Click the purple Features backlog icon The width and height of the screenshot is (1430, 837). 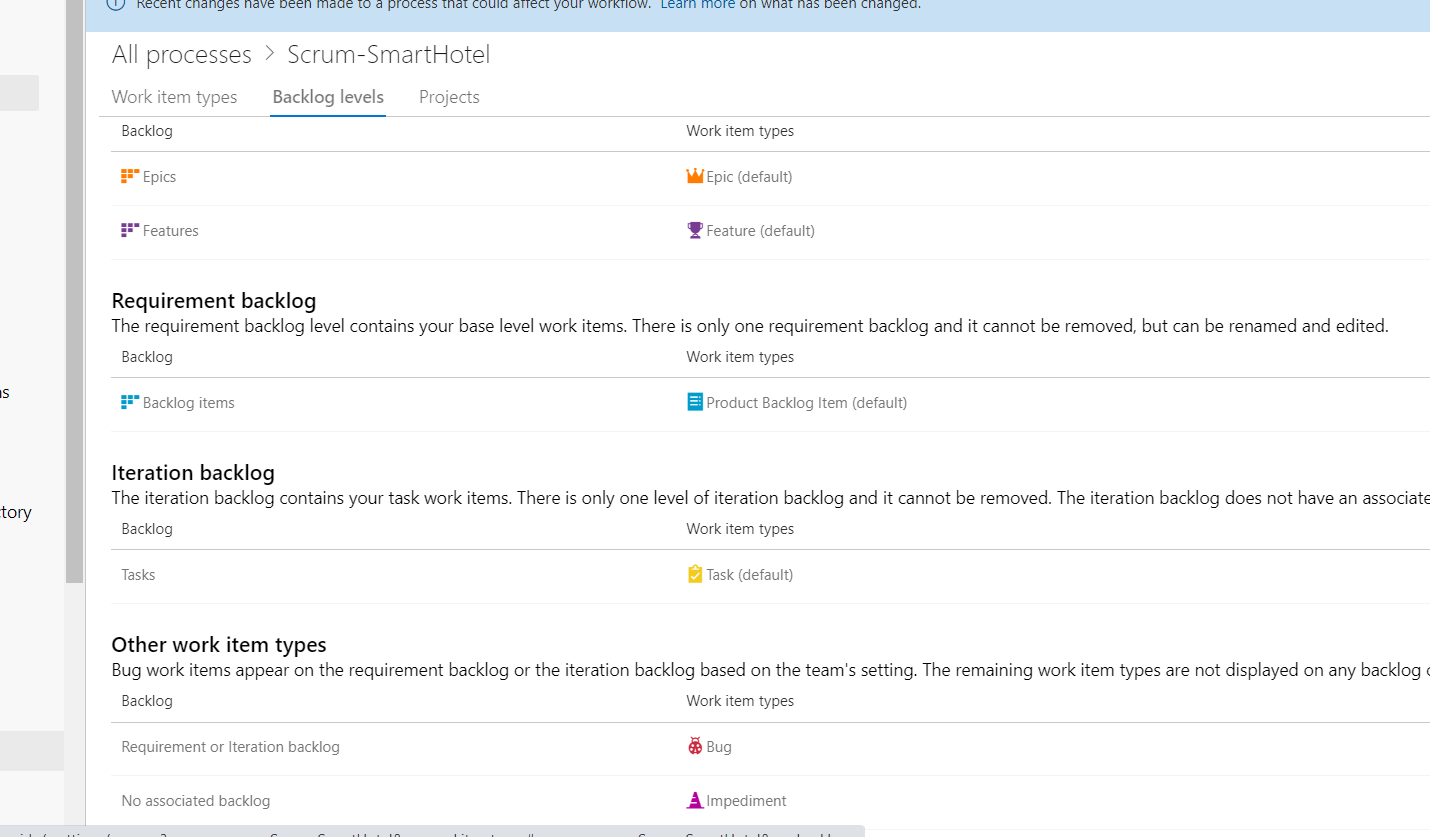coord(130,230)
